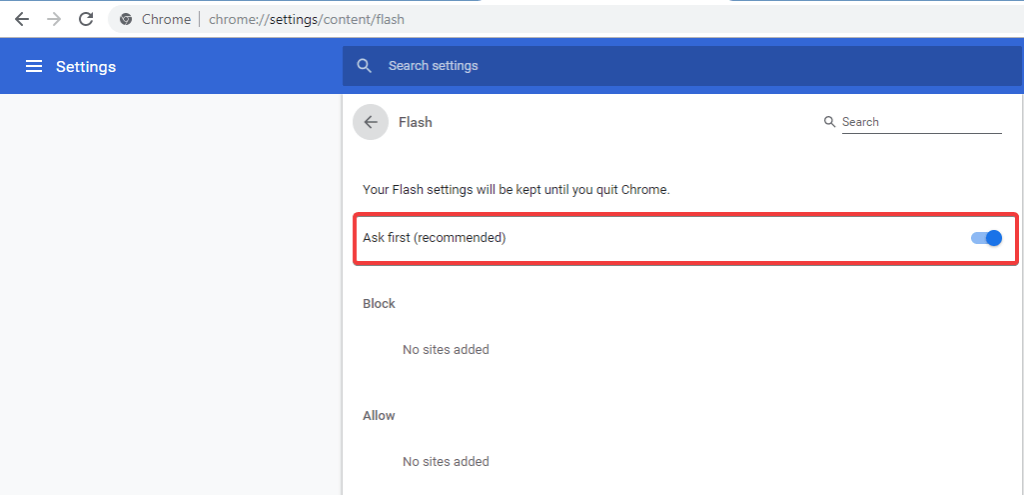This screenshot has height=495, width=1024.
Task: Click the small search icon beside Flash
Action: point(829,122)
